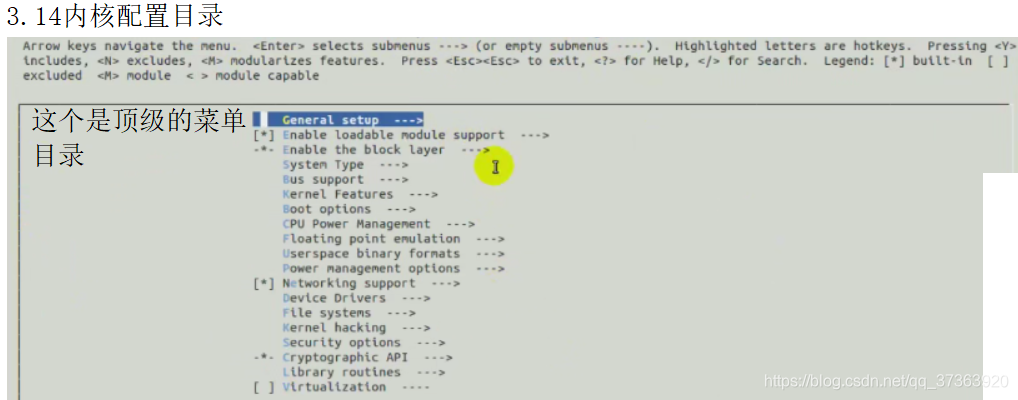Viewport: 1018px width, 400px height.
Task: Open Enable loadable module support entry
Action: 416,135
